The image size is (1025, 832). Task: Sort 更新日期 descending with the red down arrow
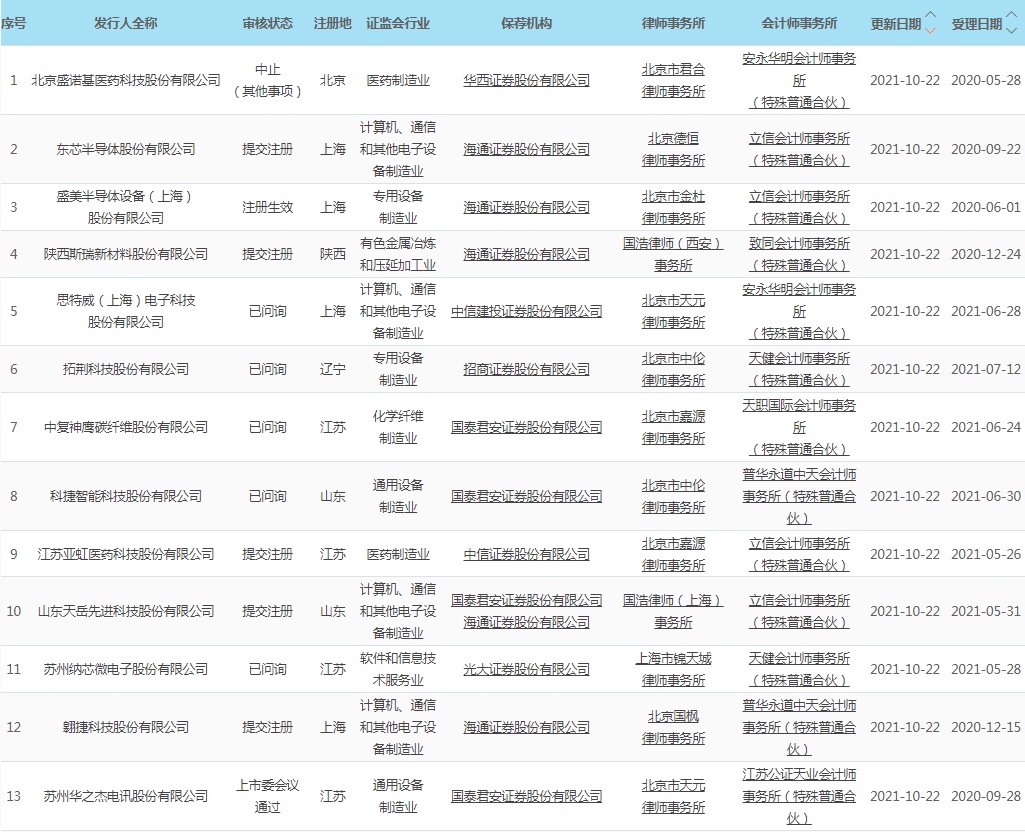931,30
